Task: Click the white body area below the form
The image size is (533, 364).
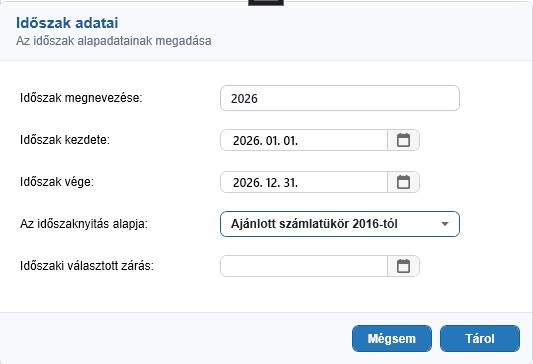Action: click(266, 295)
